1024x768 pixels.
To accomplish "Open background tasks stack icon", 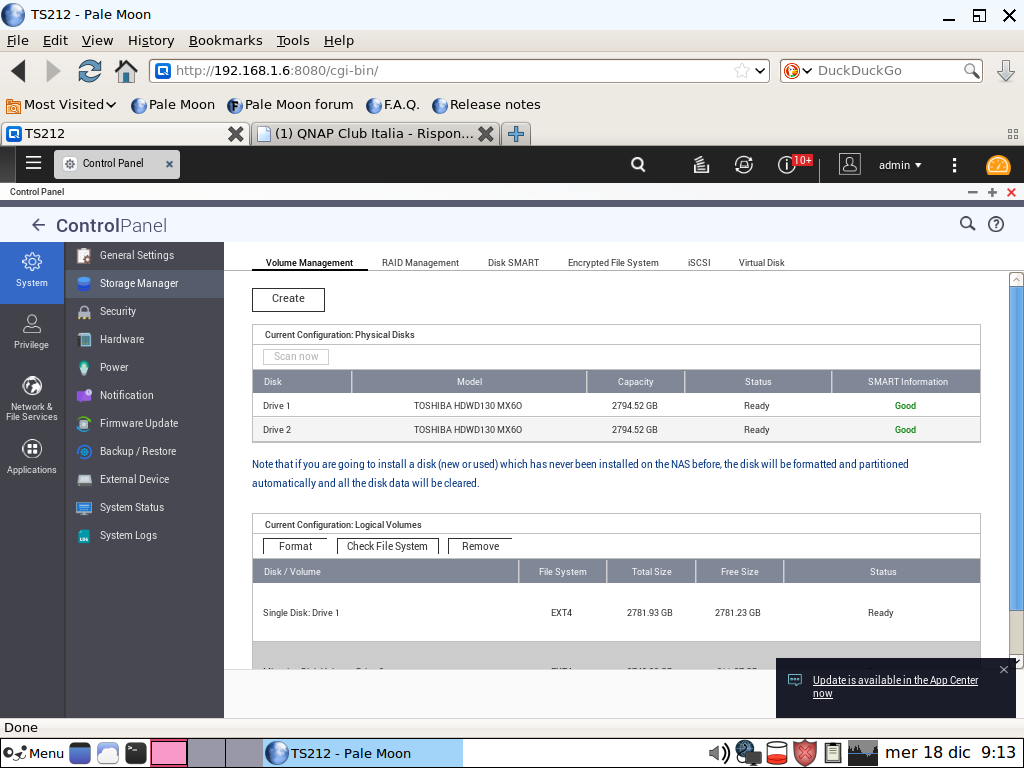I will coord(701,165).
